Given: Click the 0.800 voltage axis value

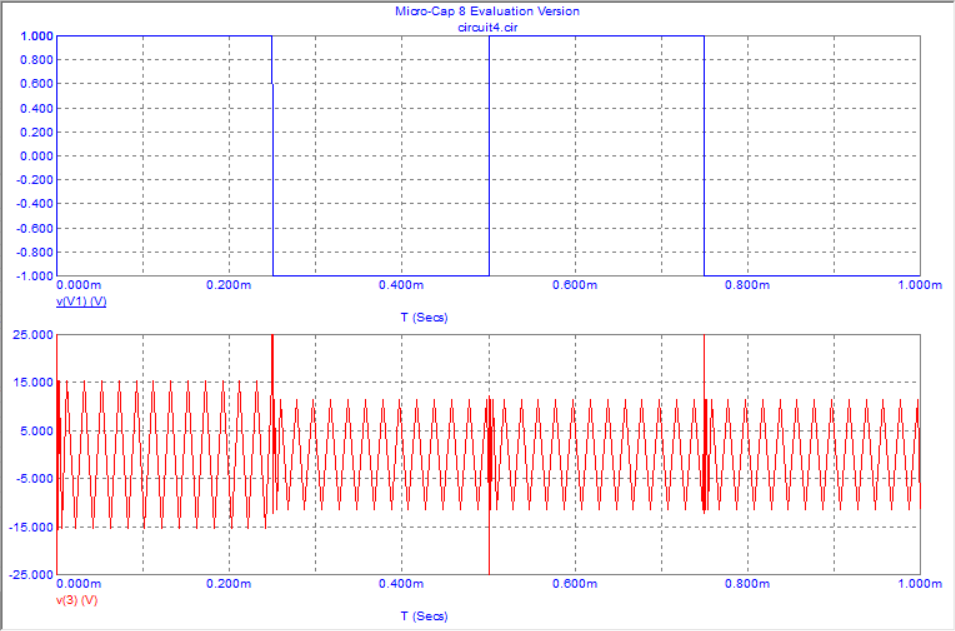Looking at the screenshot, I should (37, 60).
